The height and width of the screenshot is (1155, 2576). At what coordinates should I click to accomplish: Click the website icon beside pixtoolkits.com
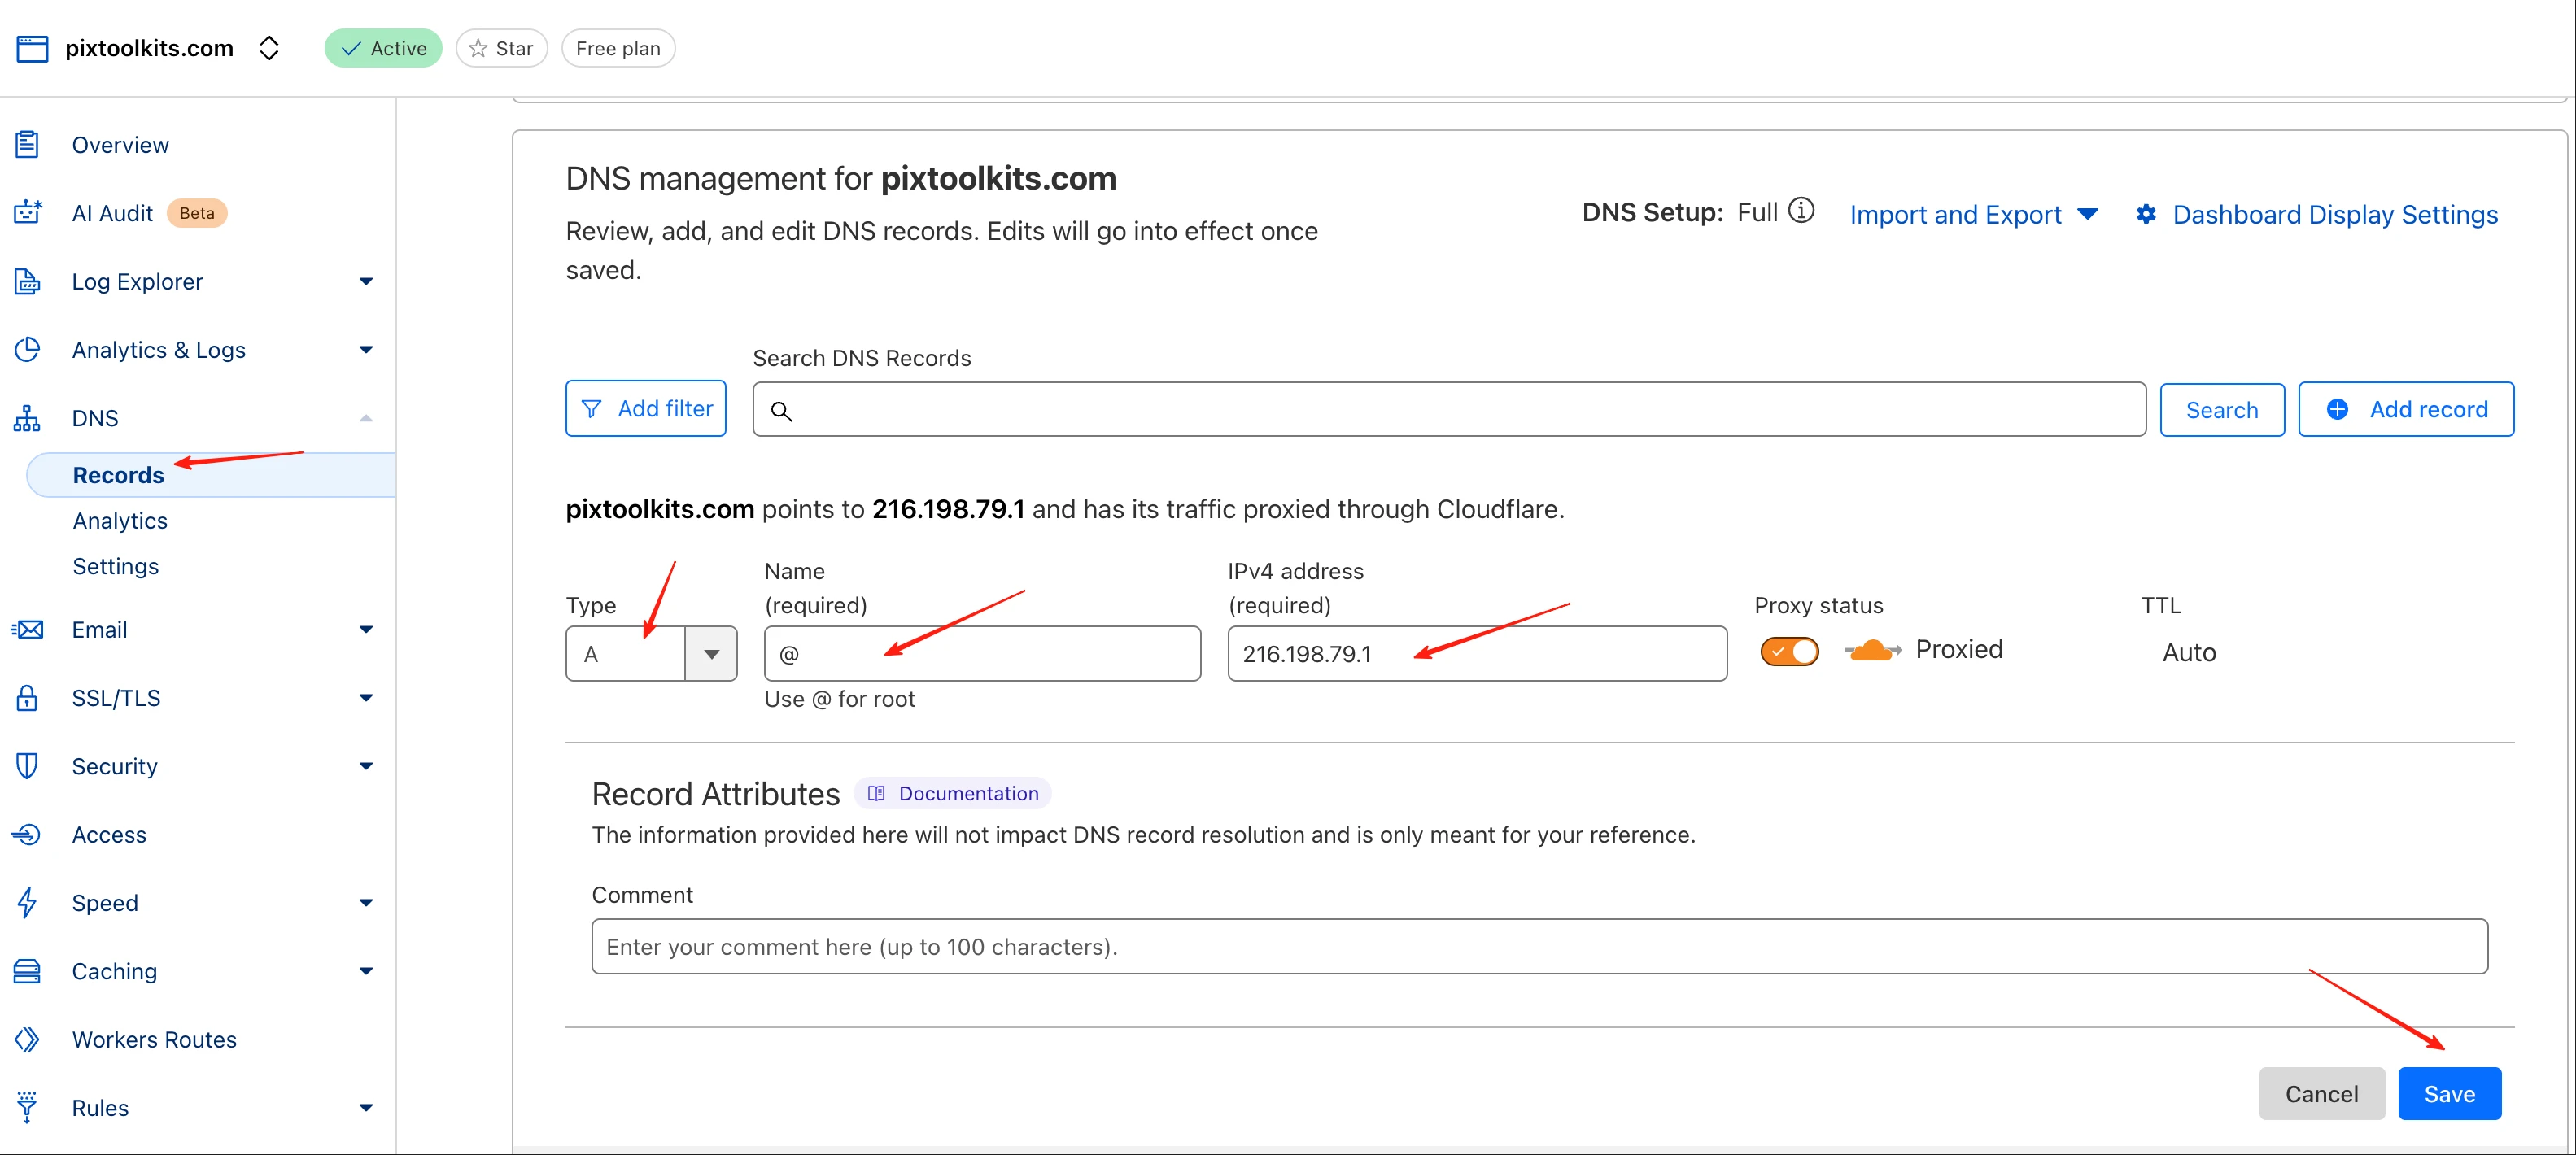tap(32, 48)
